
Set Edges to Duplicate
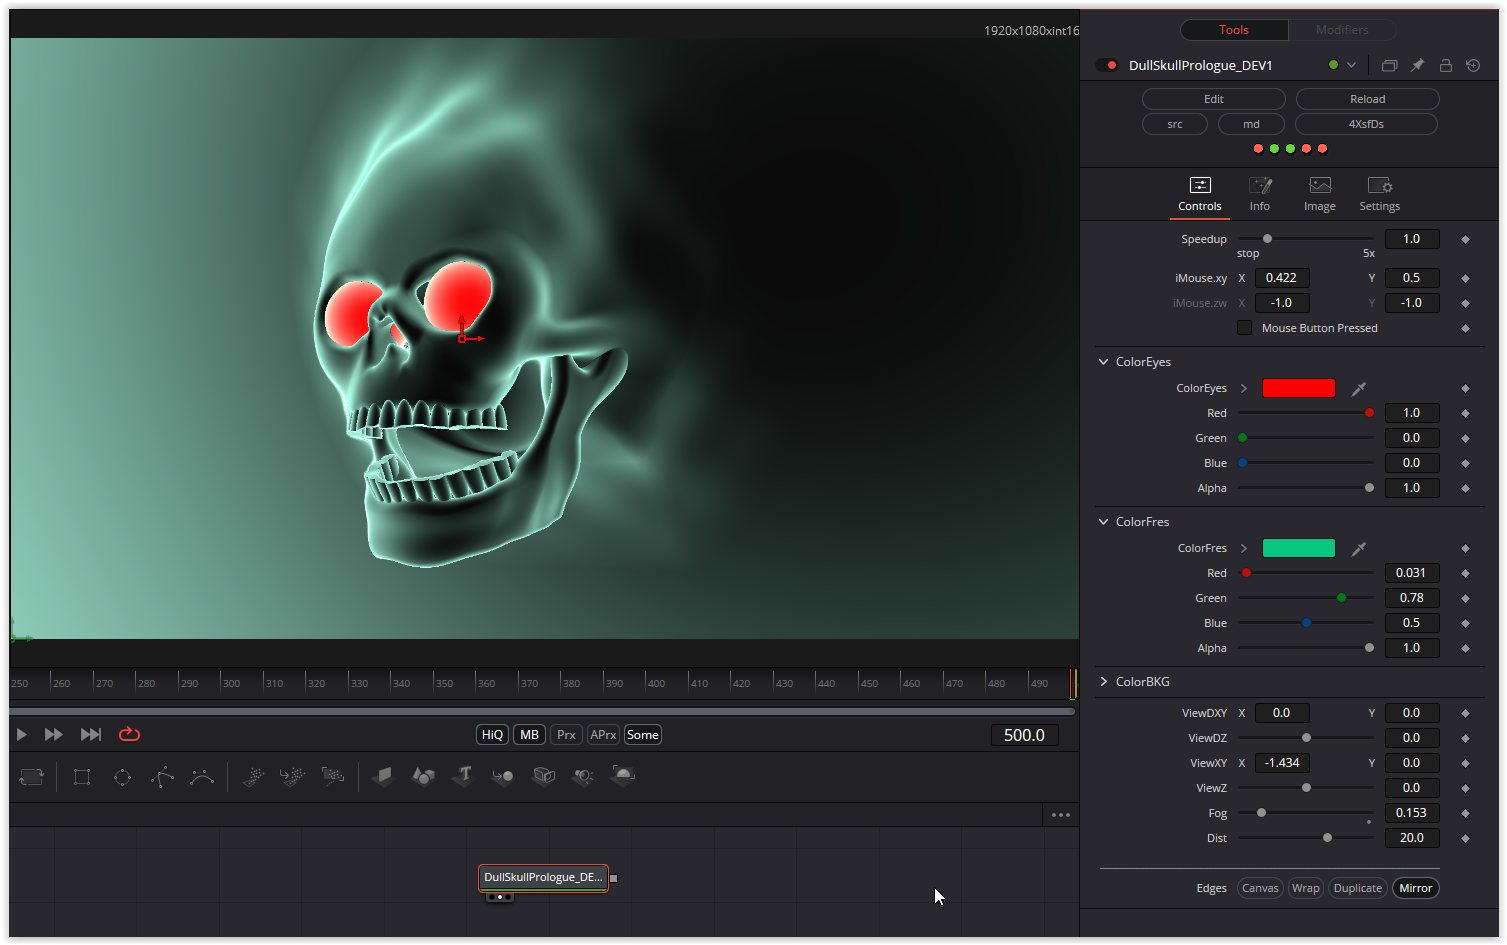(x=1358, y=888)
